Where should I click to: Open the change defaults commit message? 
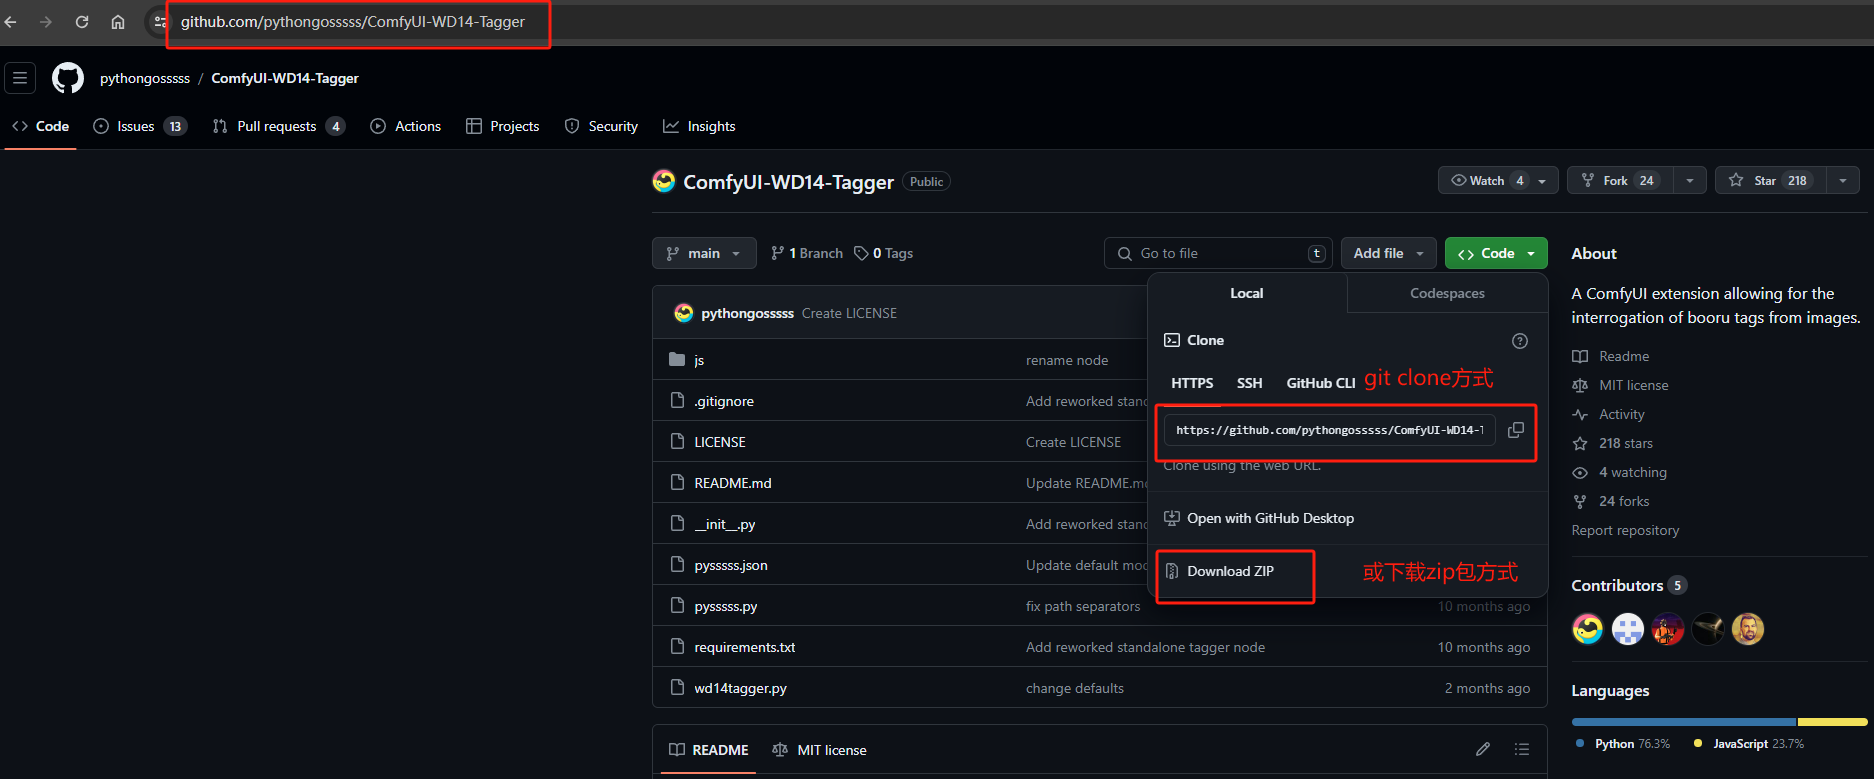[x=1075, y=688]
